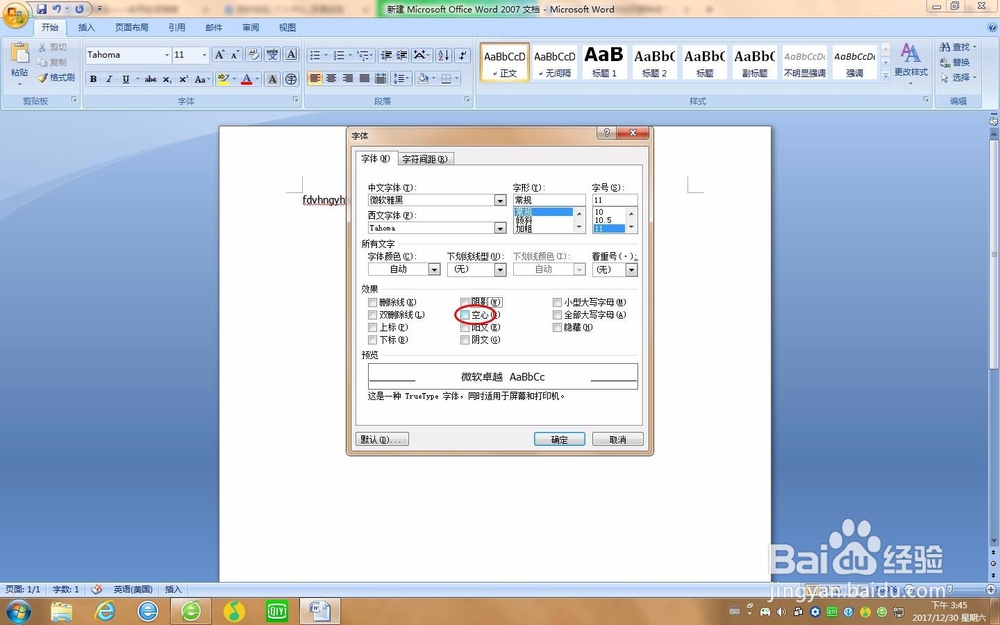Click the distributed alignment icon
This screenshot has width=1000, height=625.
click(381, 78)
